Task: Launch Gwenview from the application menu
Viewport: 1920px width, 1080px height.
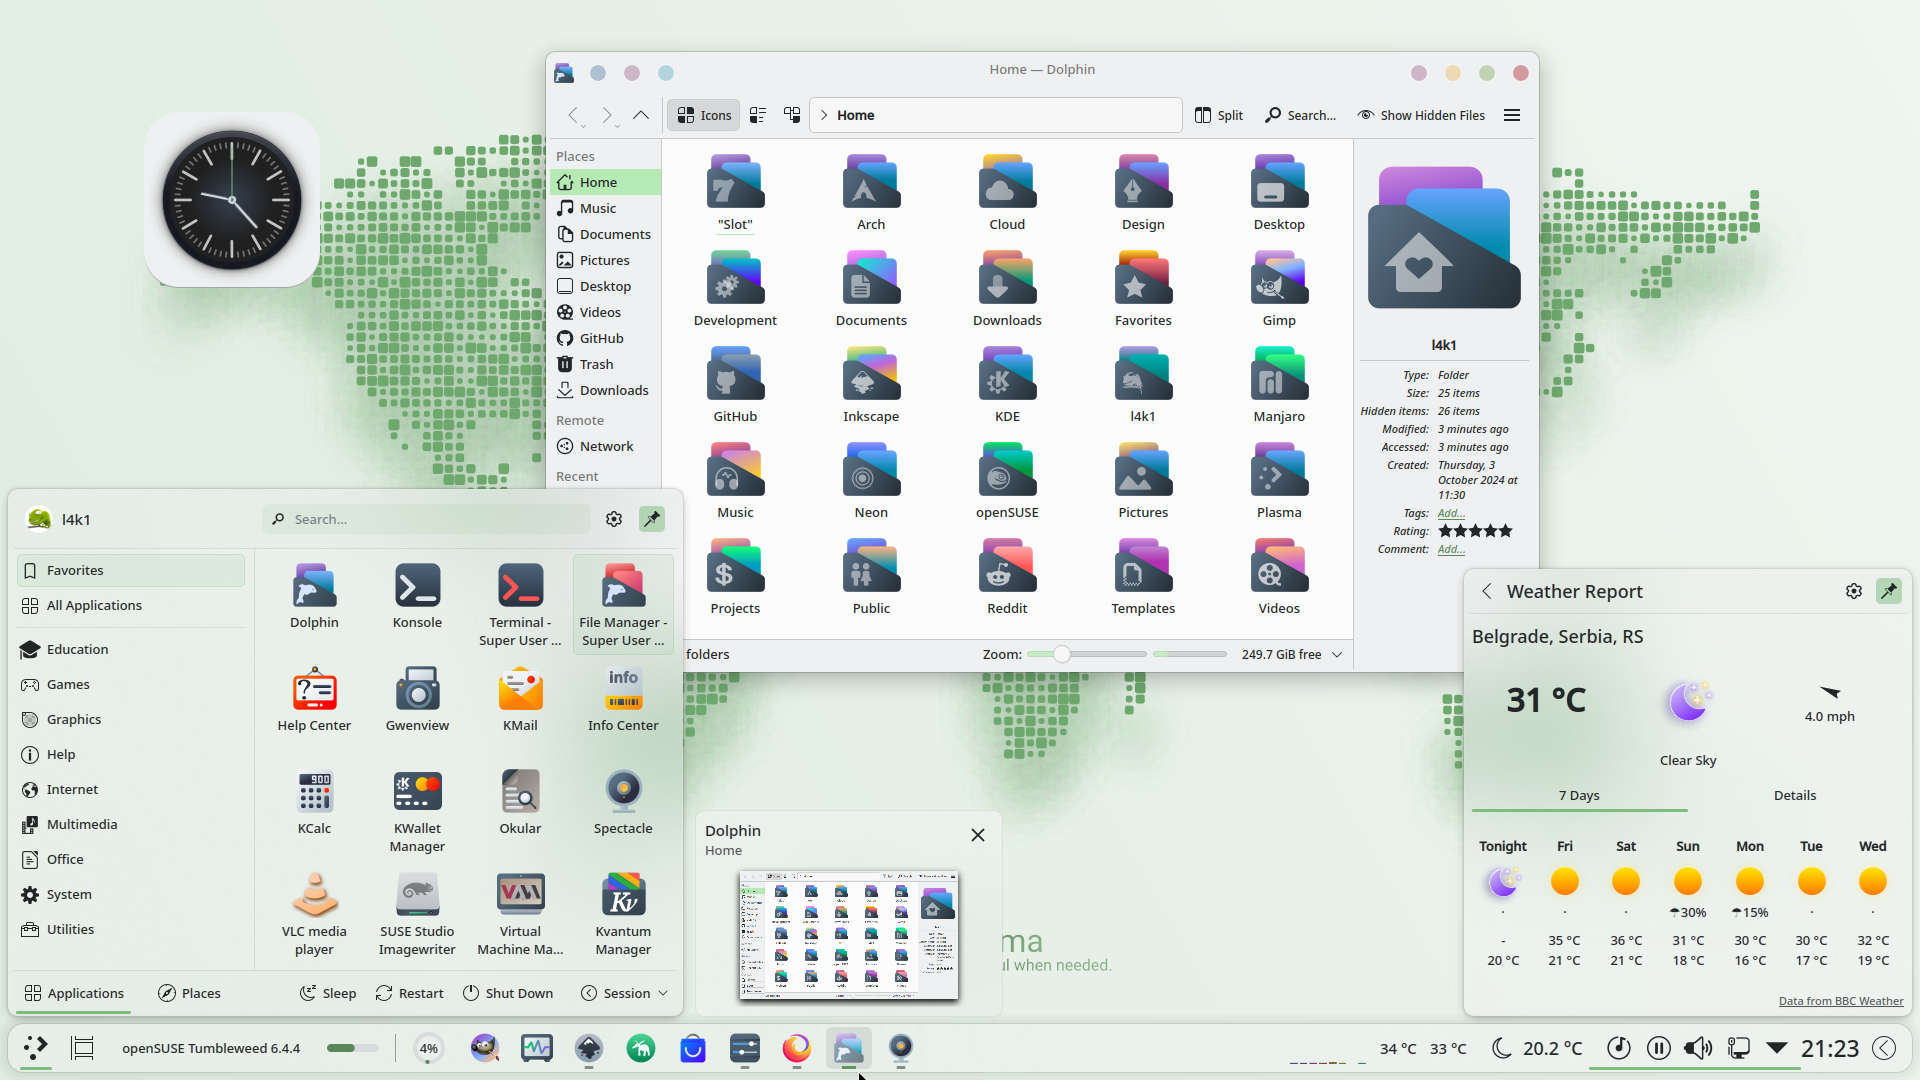Action: coord(417,700)
